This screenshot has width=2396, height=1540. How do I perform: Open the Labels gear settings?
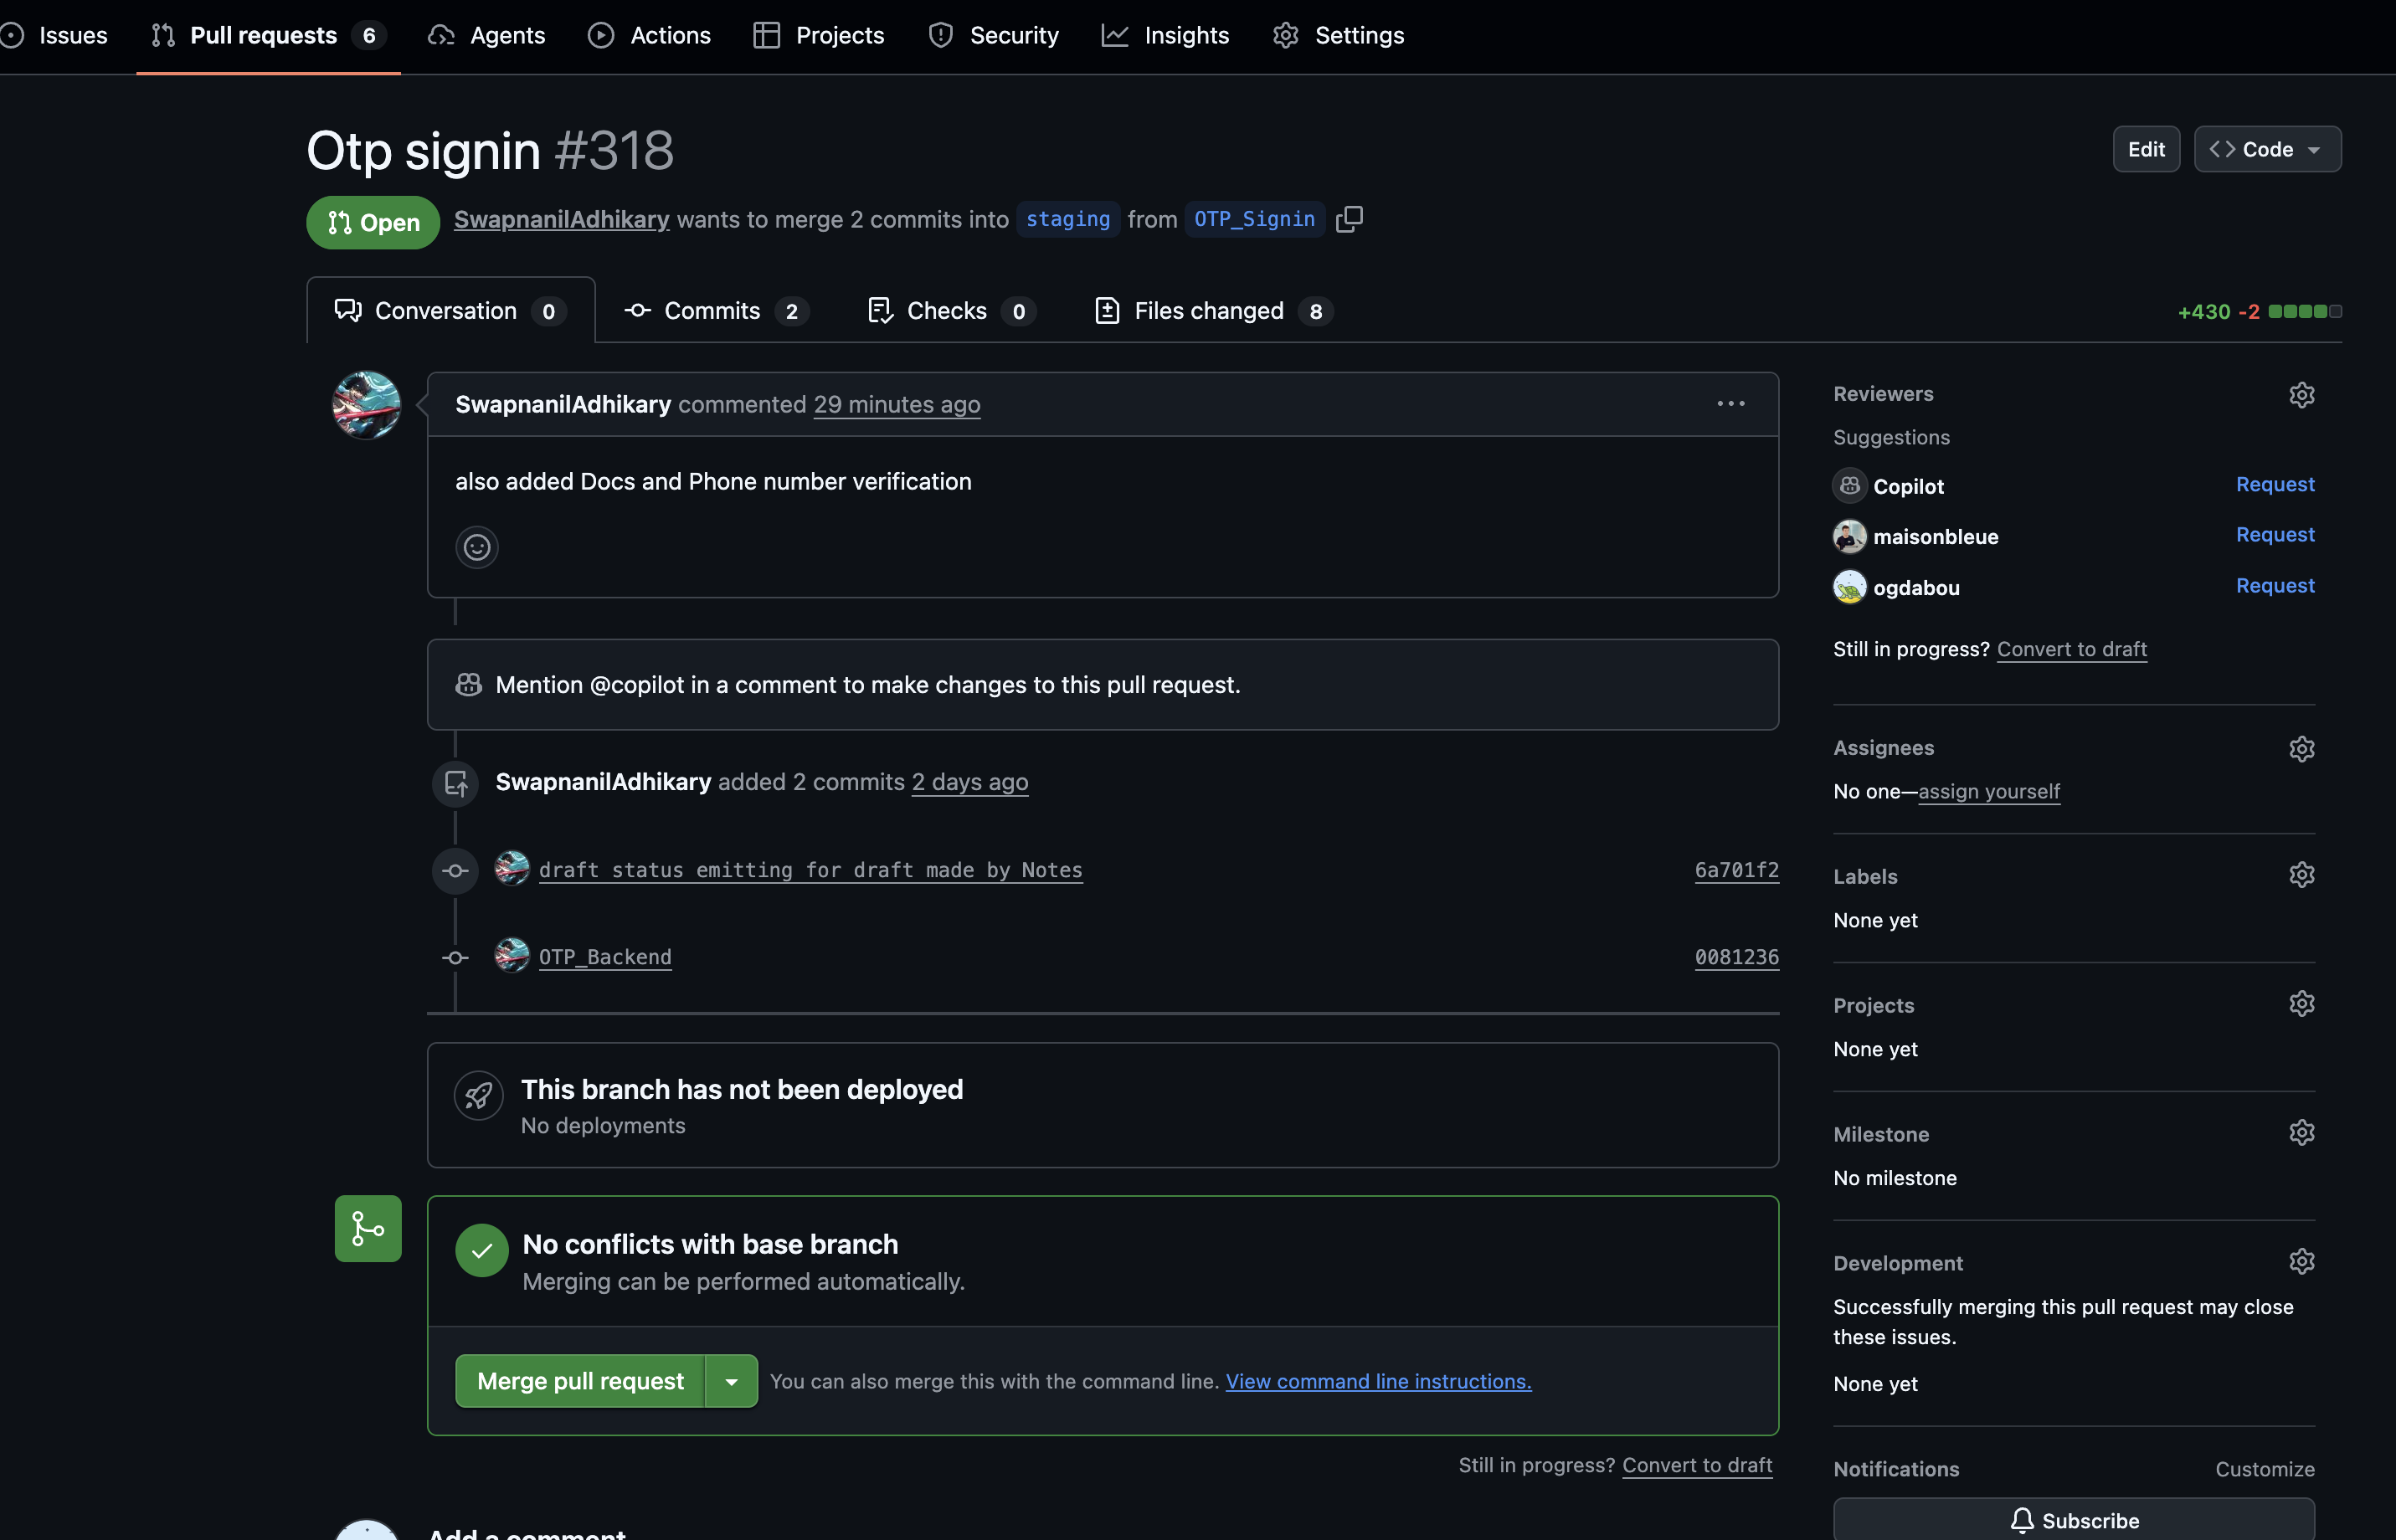pyautogui.click(x=2301, y=875)
